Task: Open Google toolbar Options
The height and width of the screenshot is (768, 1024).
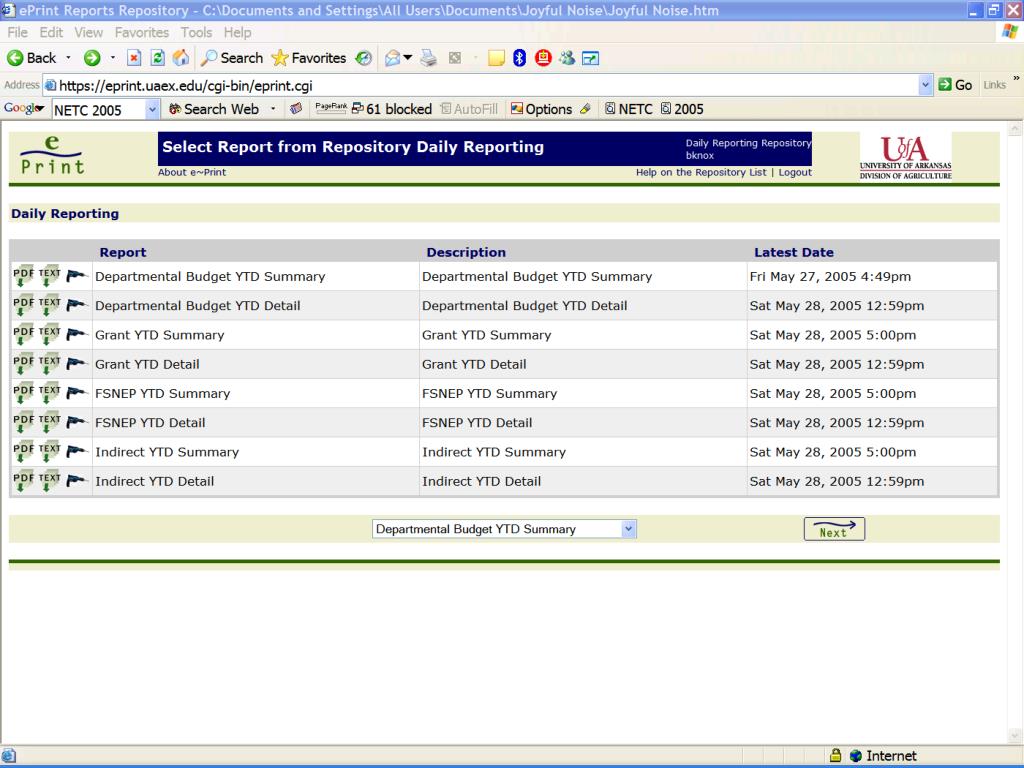Action: 541,109
